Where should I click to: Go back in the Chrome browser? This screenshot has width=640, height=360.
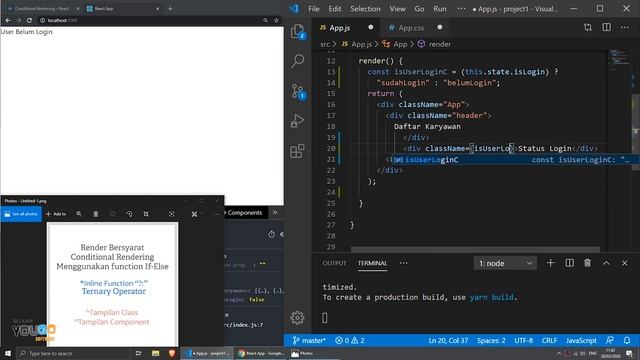click(x=8, y=20)
